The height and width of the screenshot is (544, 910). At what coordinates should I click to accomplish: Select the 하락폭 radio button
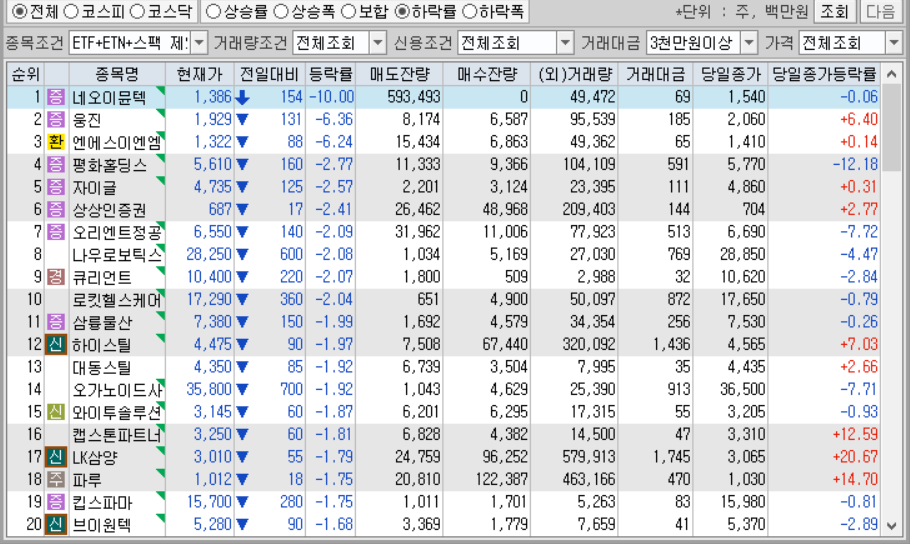(470, 11)
